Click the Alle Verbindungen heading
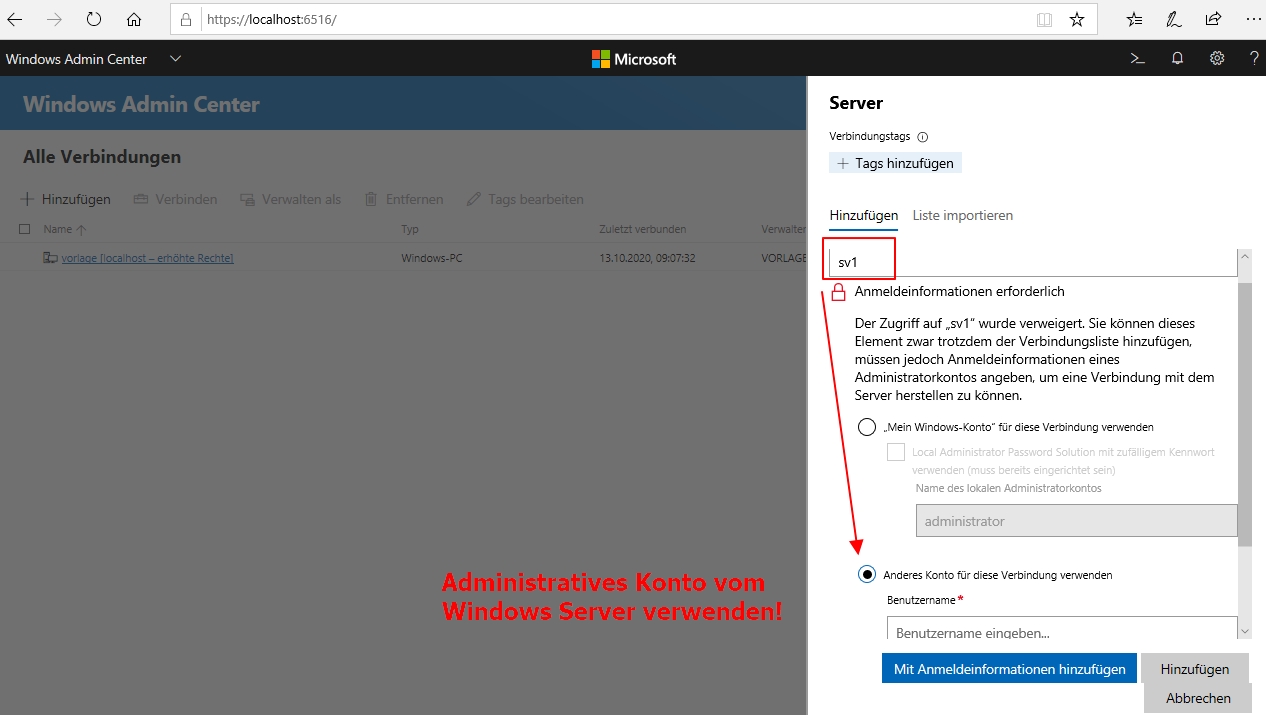The width and height of the screenshot is (1266, 715). point(102,157)
